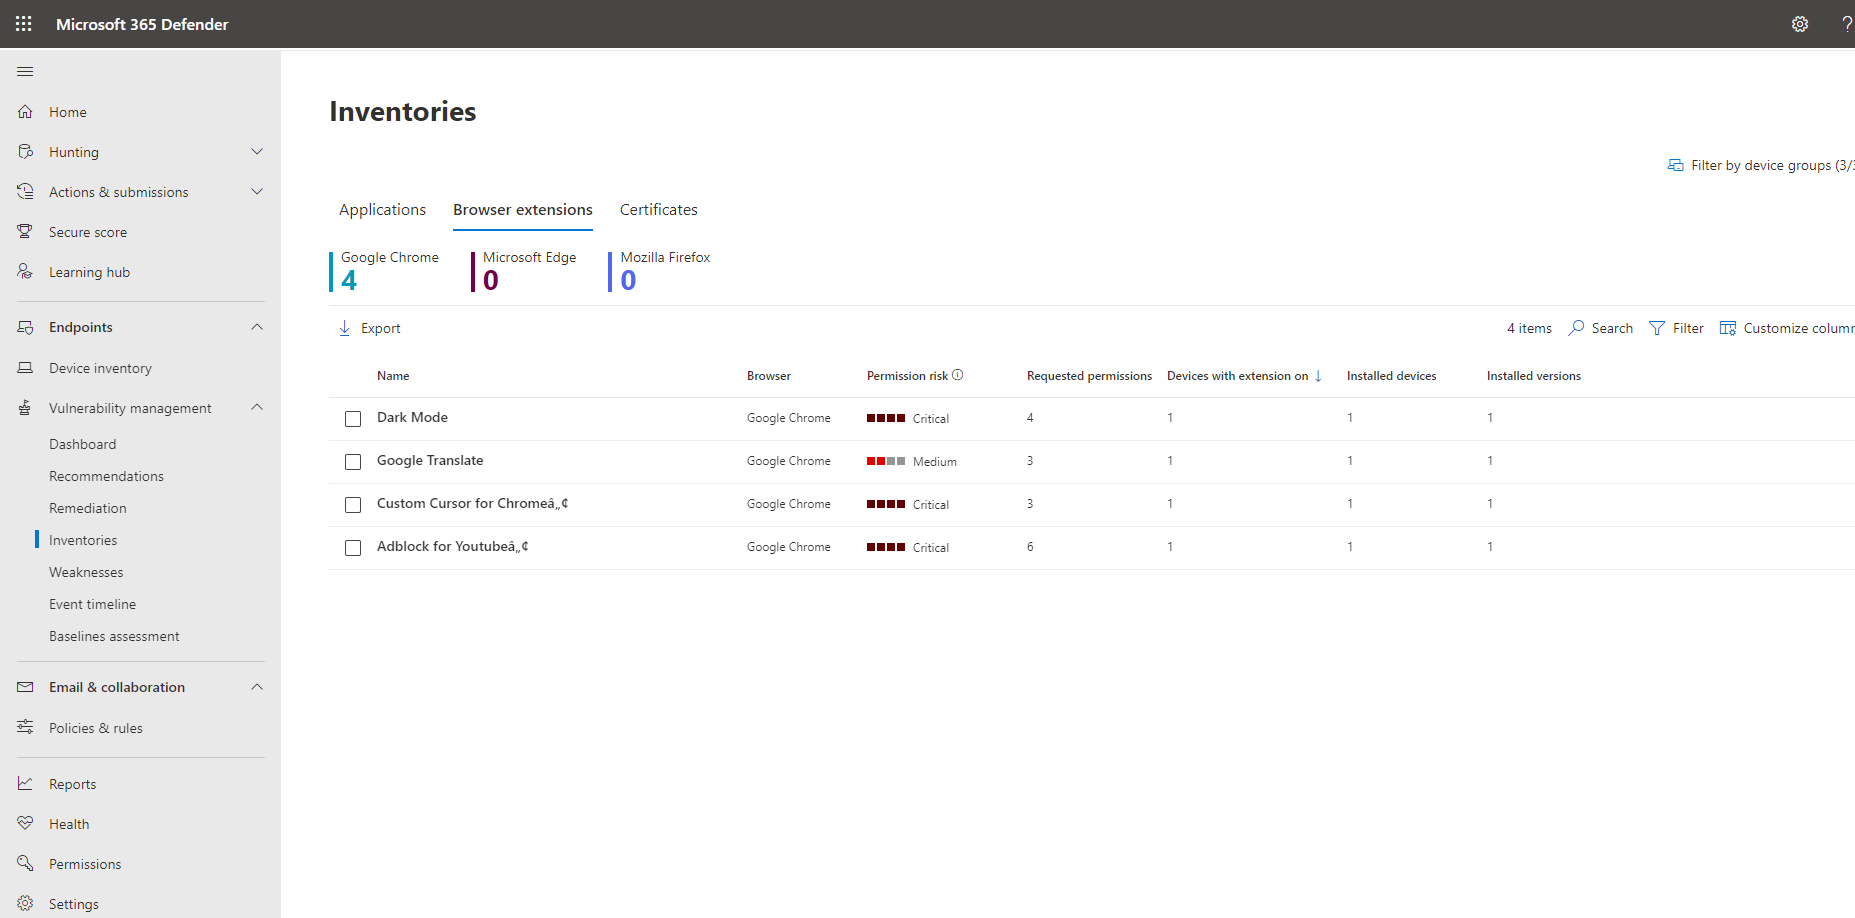
Task: Sort by Installed devices column header
Action: pos(1391,376)
